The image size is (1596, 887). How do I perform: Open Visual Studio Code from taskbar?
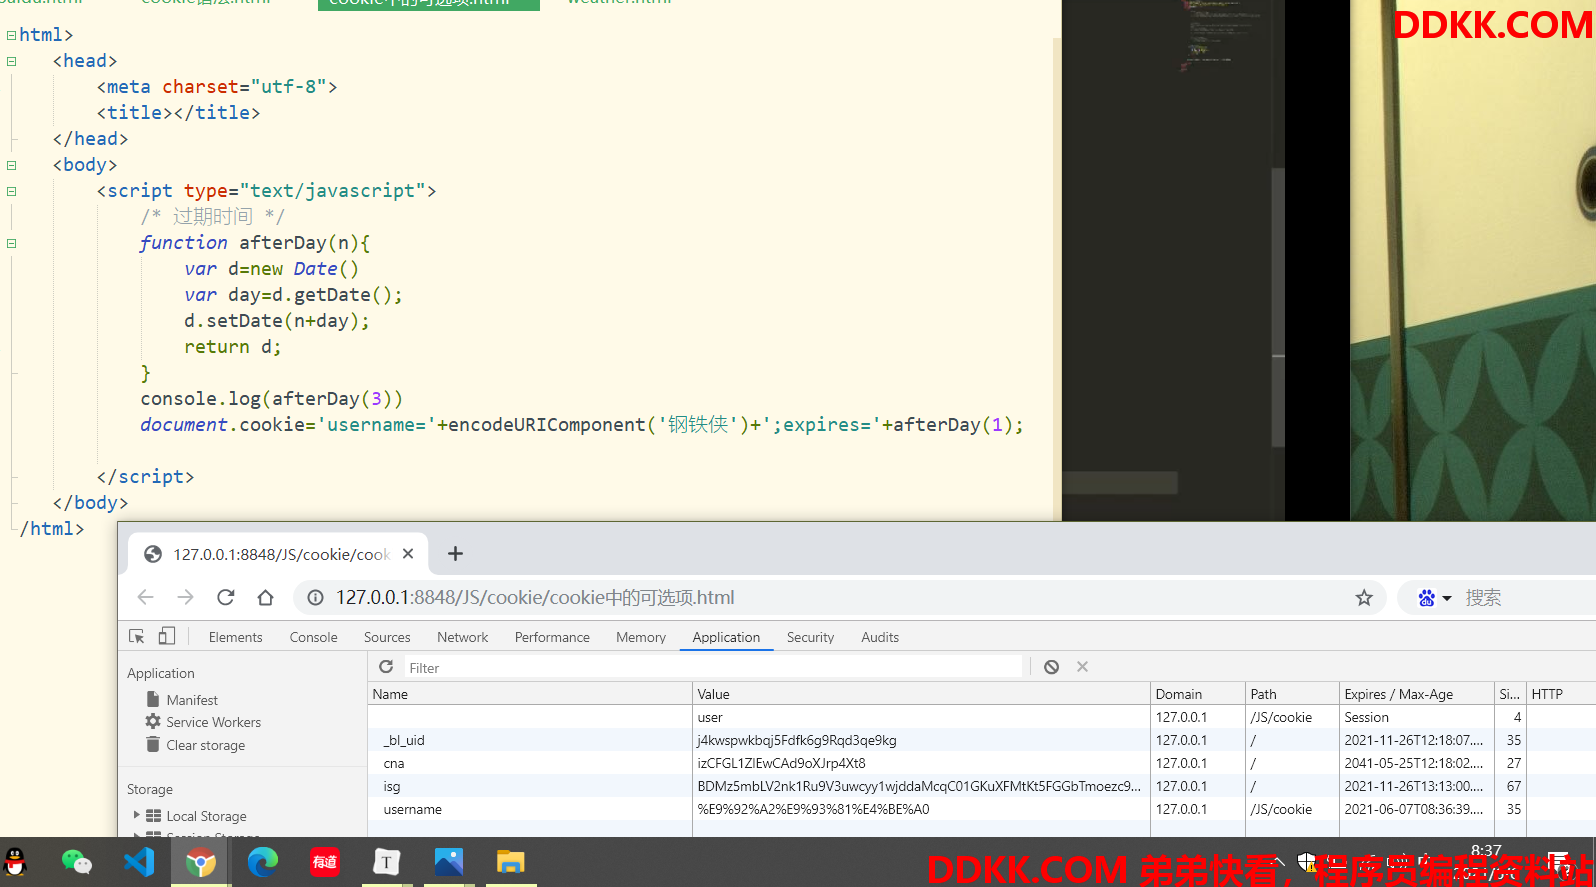pos(139,862)
